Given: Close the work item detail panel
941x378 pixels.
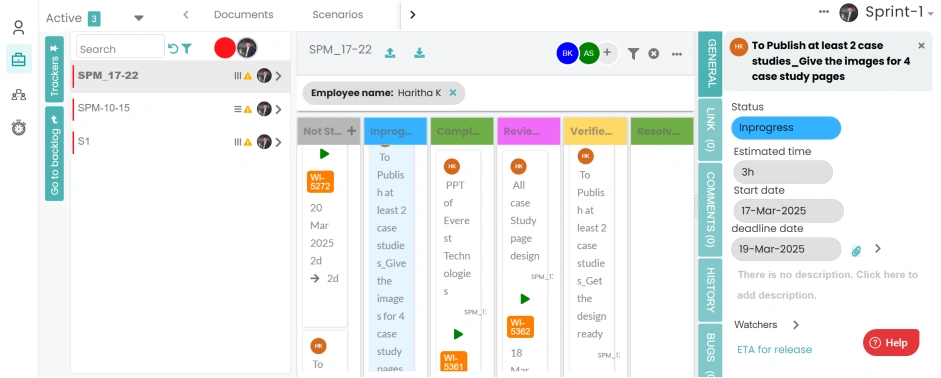Looking at the screenshot, I should pyautogui.click(x=921, y=46).
